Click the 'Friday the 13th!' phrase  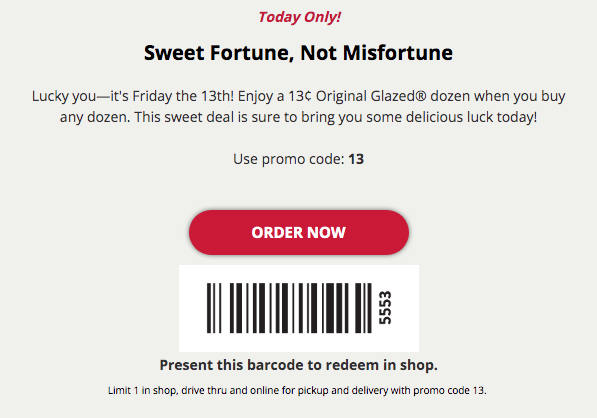pyautogui.click(x=183, y=96)
